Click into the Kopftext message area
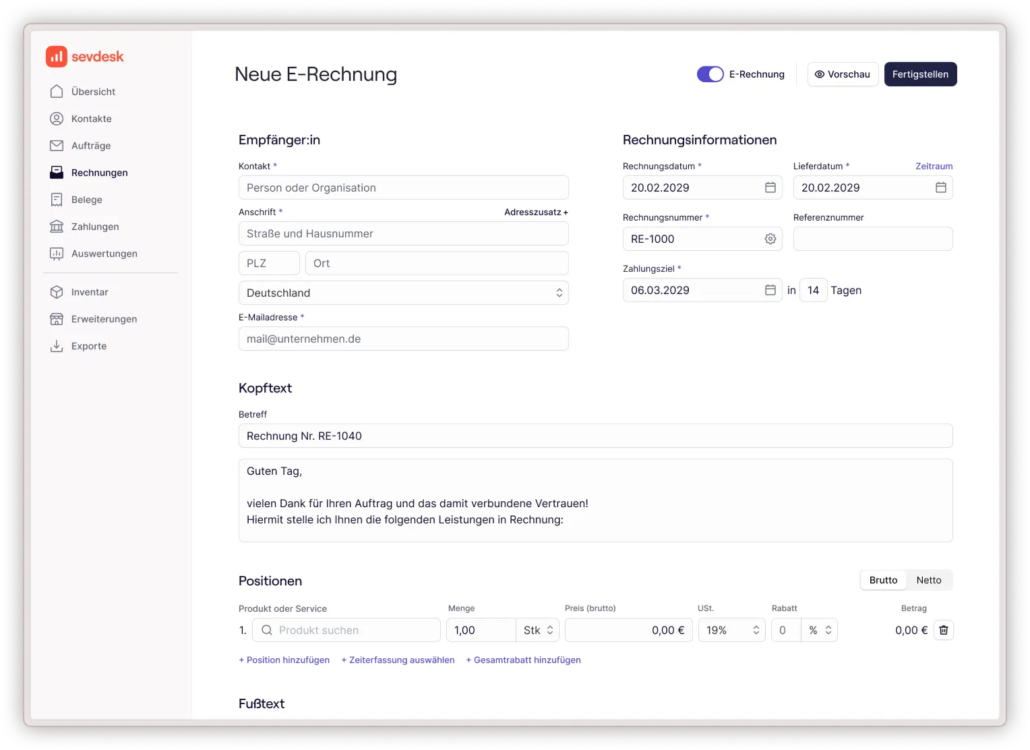Image resolution: width=1030 pixels, height=750 pixels. click(595, 500)
